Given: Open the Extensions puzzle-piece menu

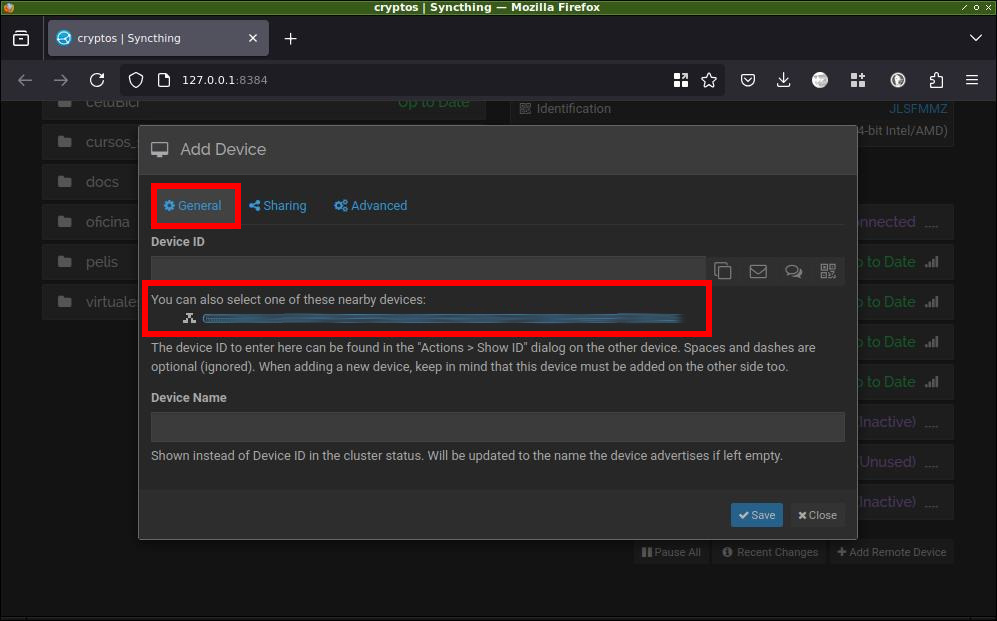Looking at the screenshot, I should point(936,80).
